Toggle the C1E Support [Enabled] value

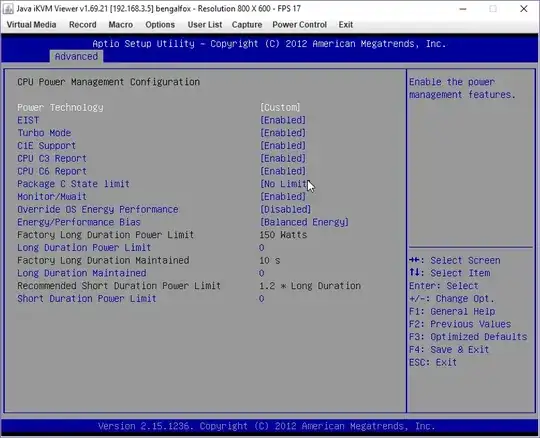[283, 146]
